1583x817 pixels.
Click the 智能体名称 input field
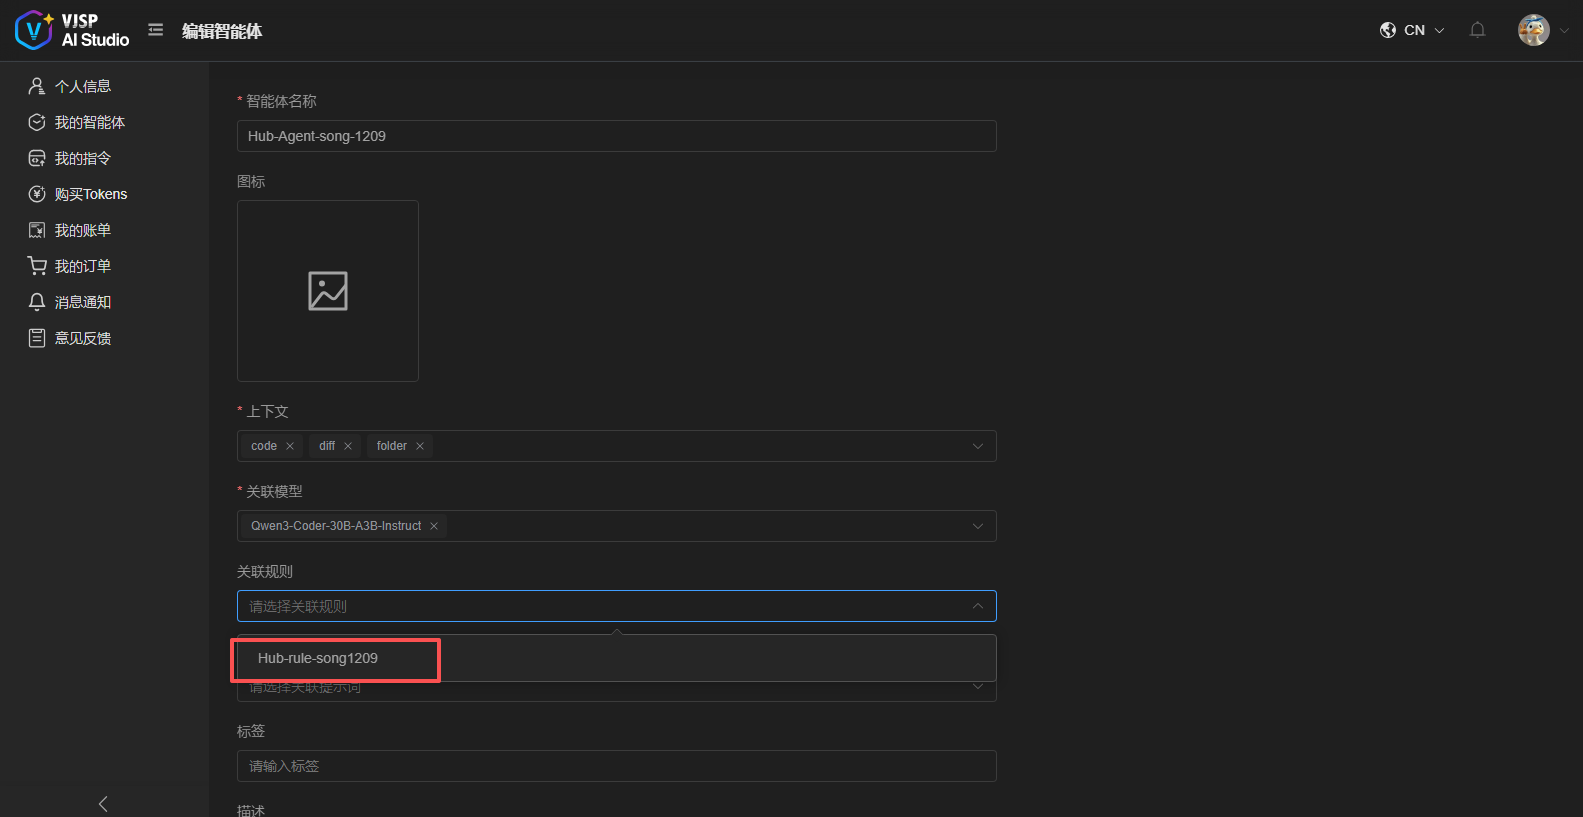tap(616, 136)
